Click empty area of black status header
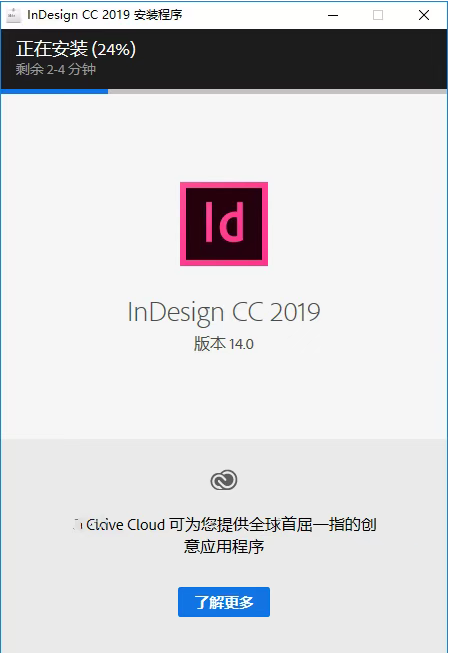This screenshot has width=450, height=653. [x=291, y=58]
